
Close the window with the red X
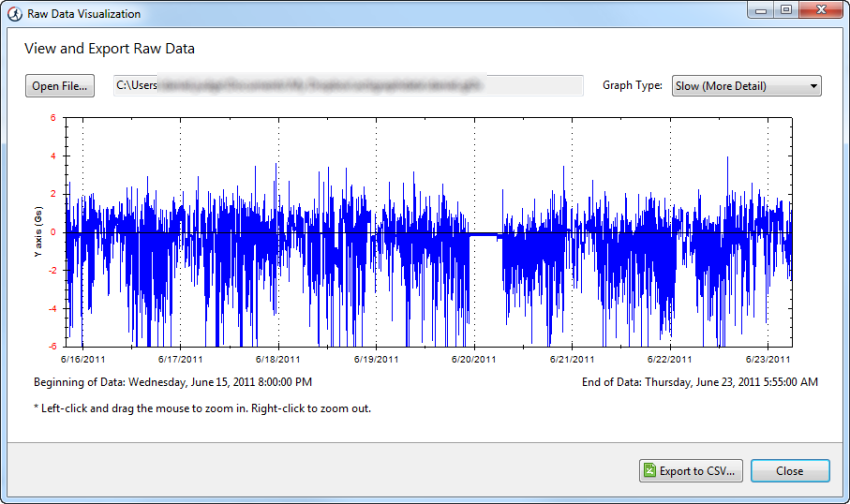821,11
